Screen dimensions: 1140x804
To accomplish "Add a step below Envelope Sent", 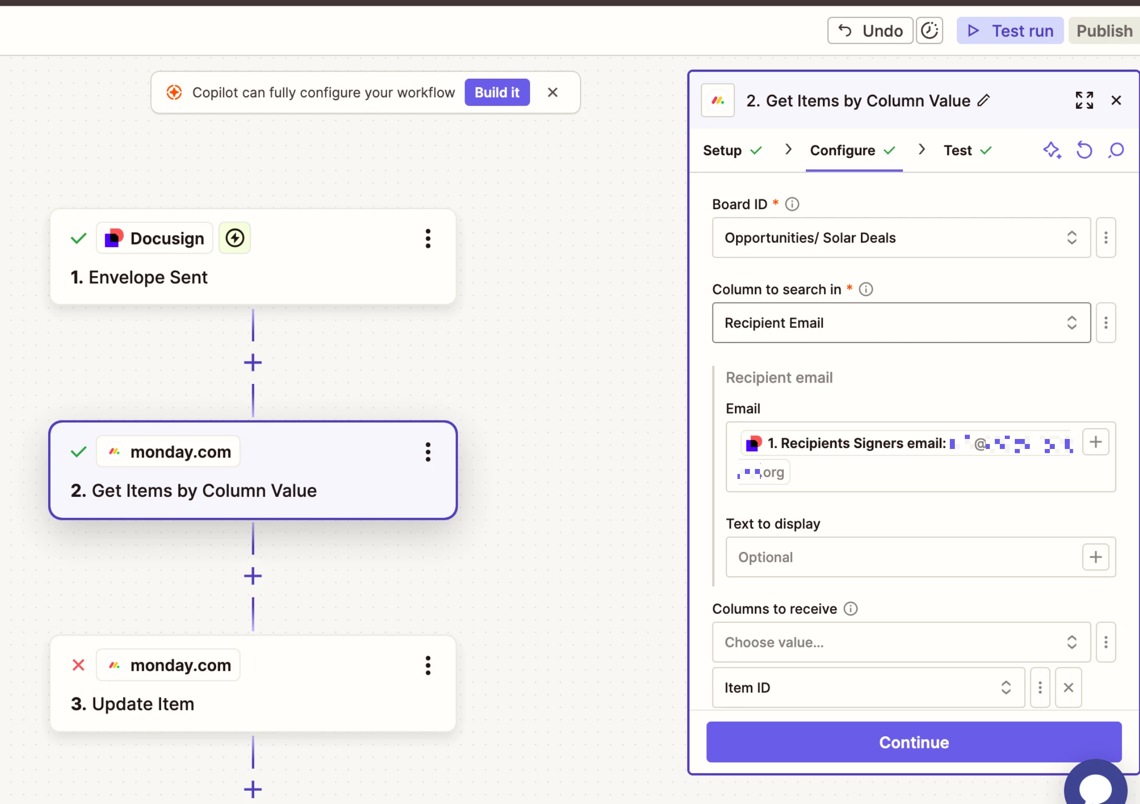I will [x=253, y=362].
